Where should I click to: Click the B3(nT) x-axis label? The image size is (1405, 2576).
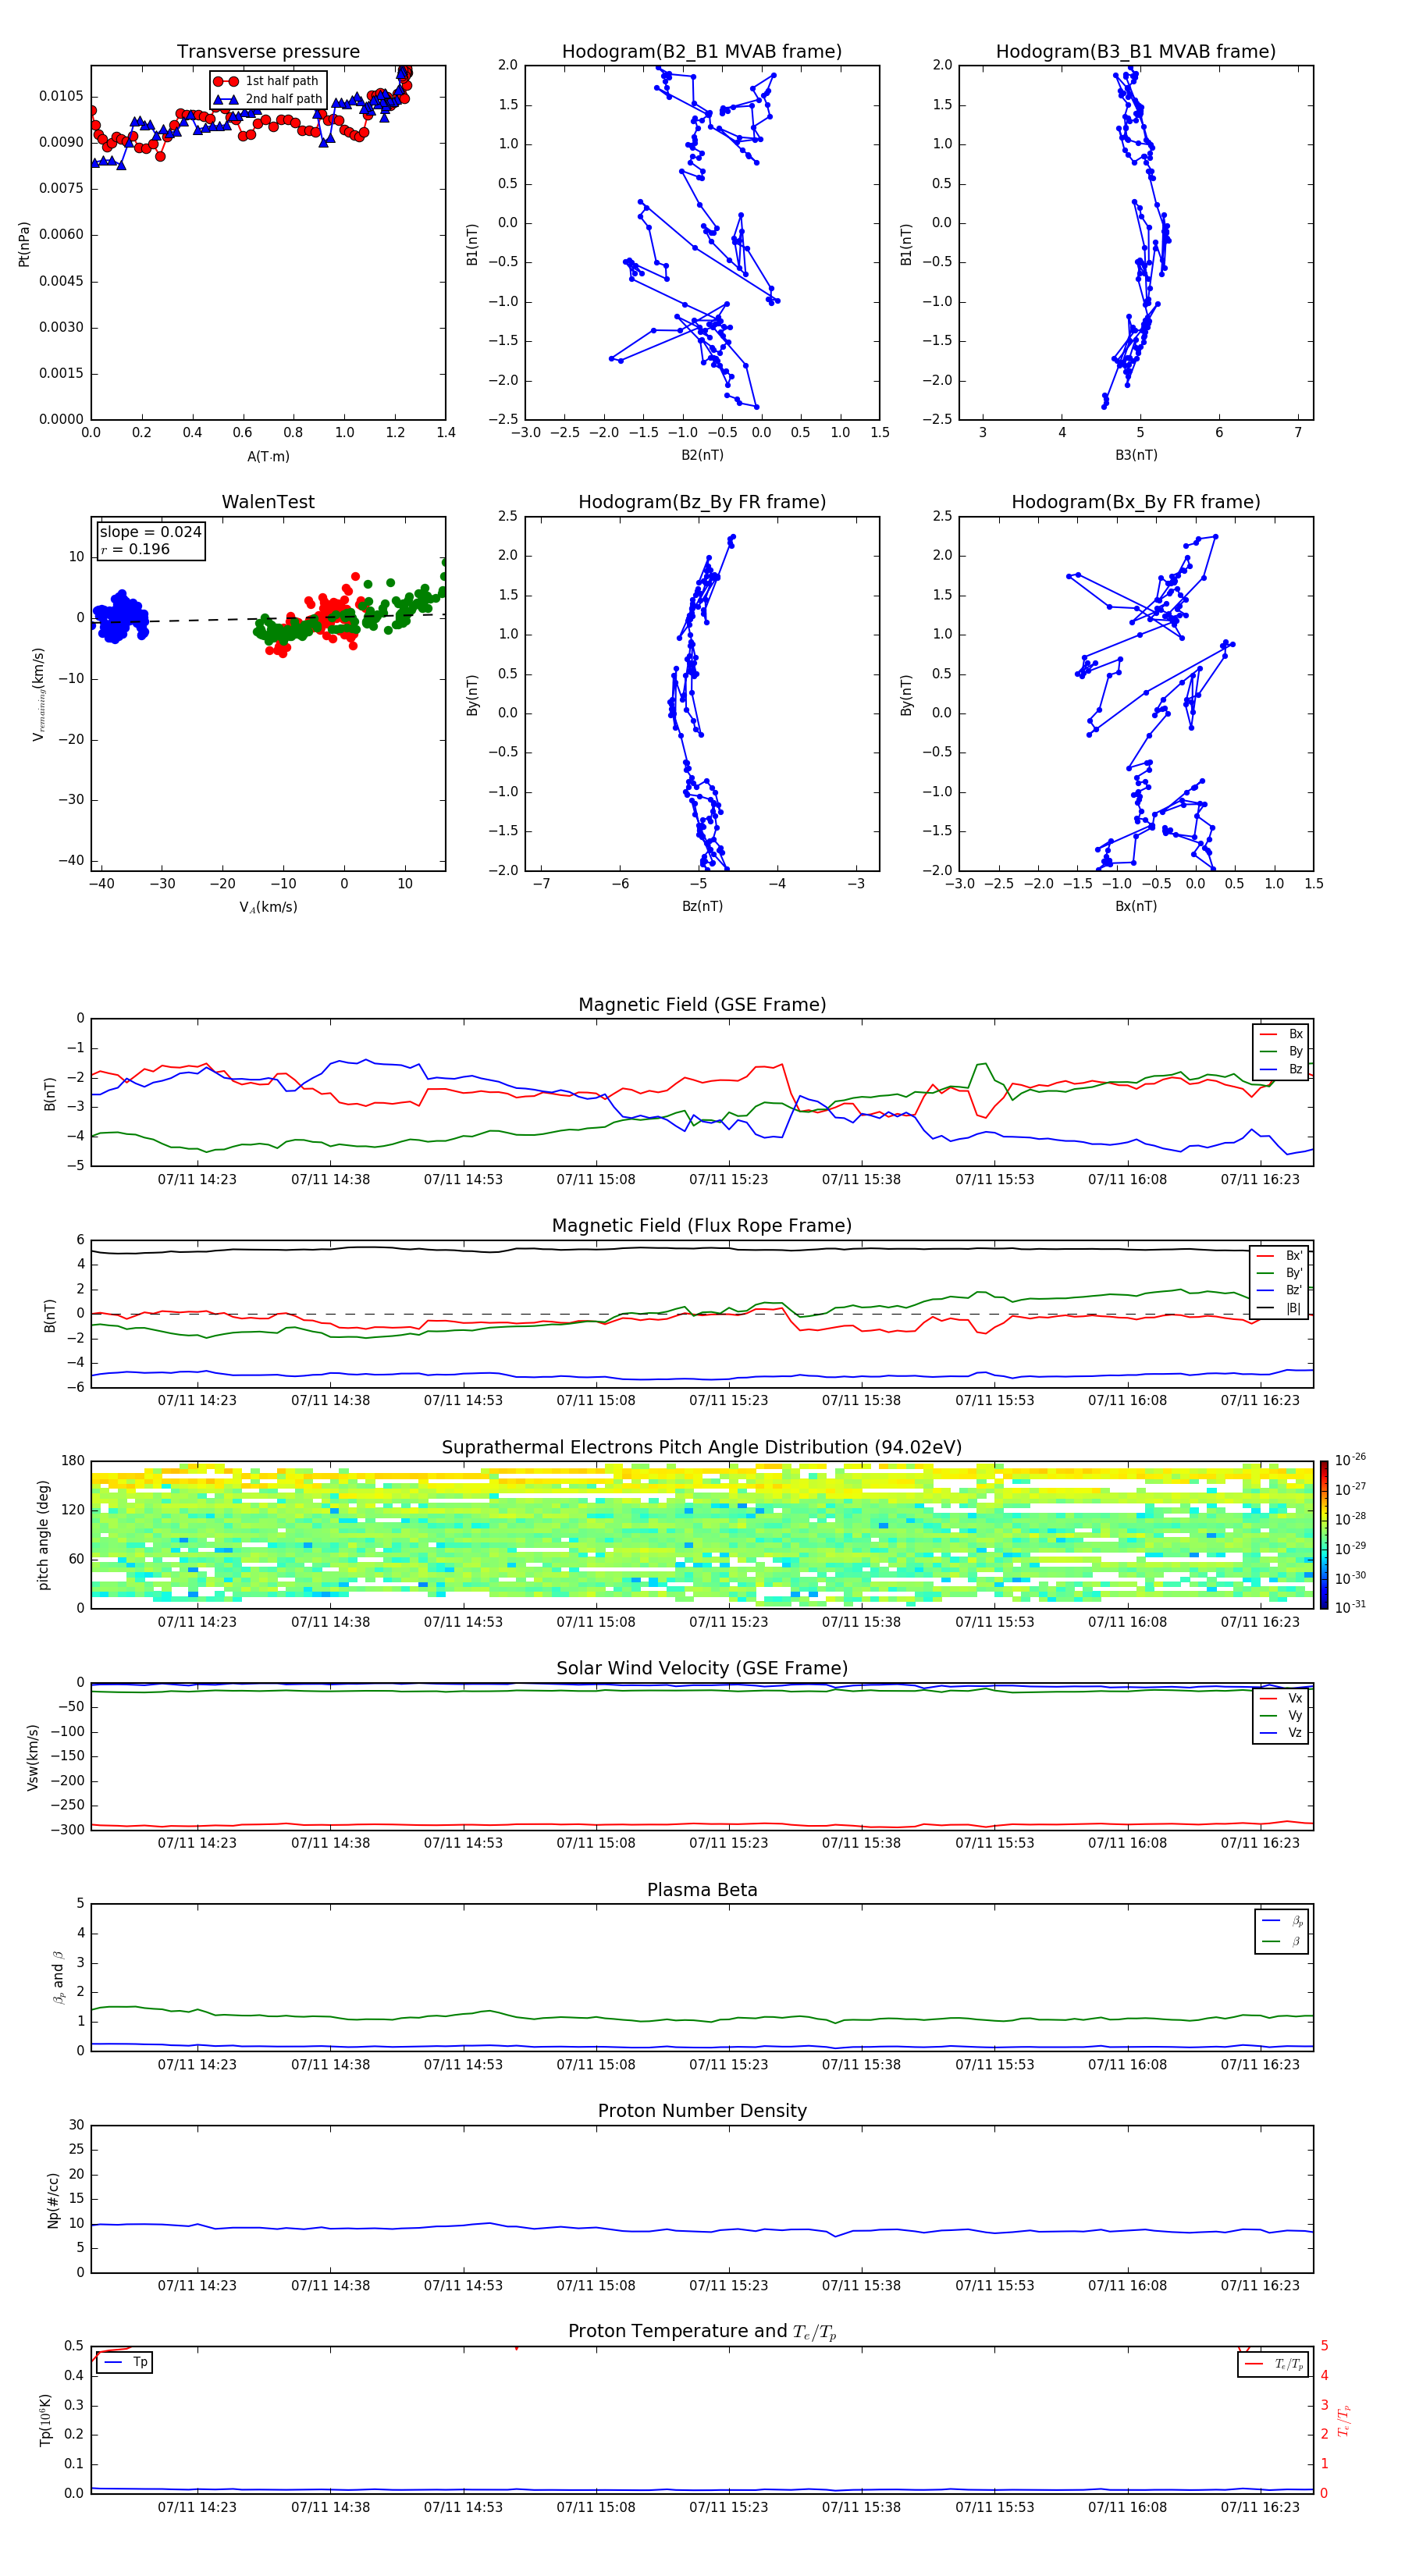(1136, 455)
